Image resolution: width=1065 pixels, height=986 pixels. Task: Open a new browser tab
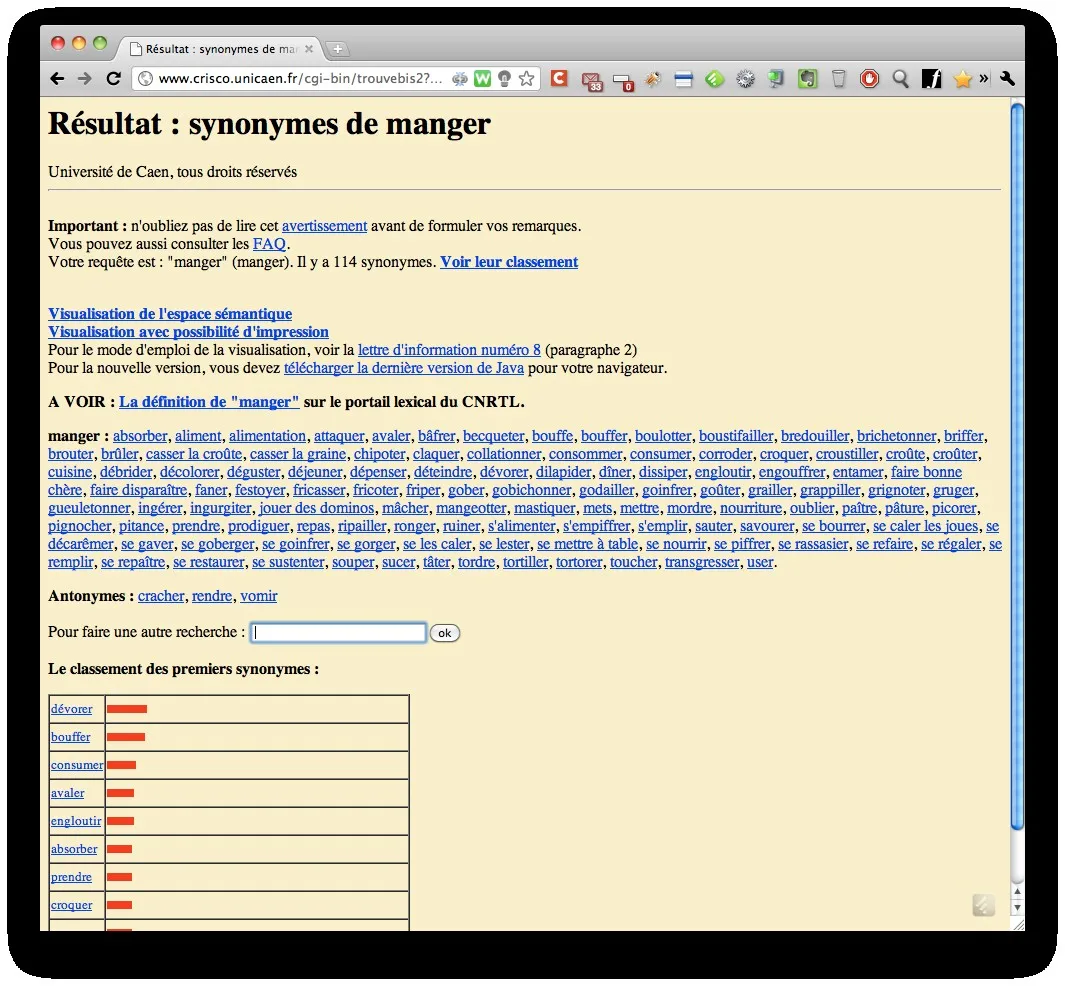coord(338,49)
